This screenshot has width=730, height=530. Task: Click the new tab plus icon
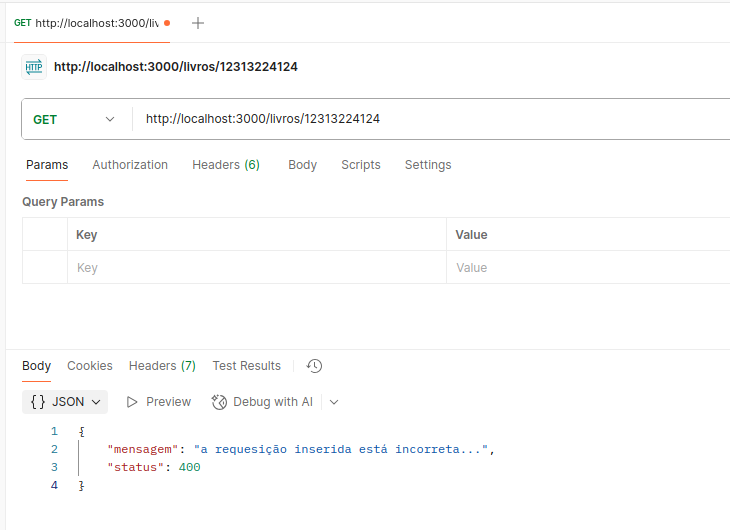click(x=198, y=23)
